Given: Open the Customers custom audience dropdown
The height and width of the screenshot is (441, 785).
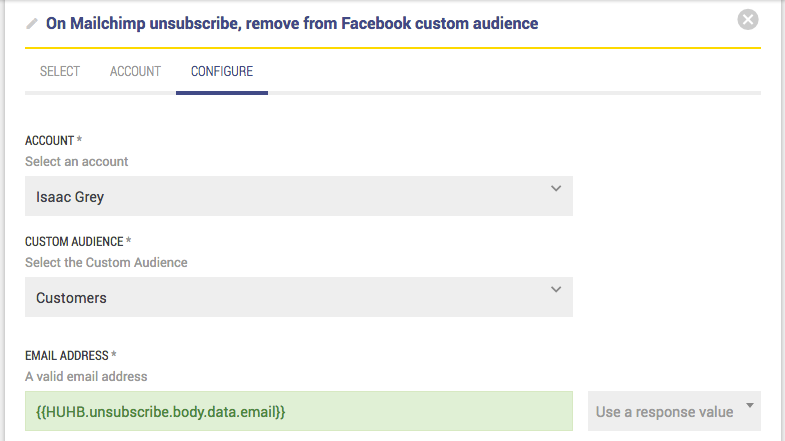Looking at the screenshot, I should point(298,297).
